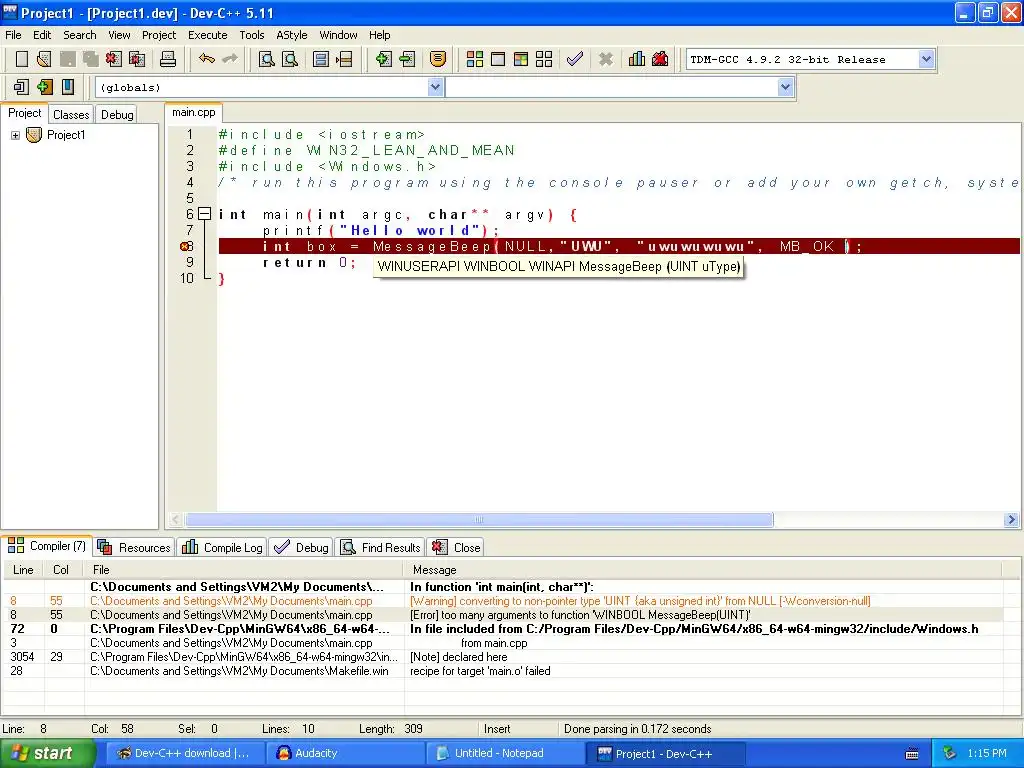Click the Syntax Check checkmark icon
This screenshot has height=768, width=1024.
coord(575,59)
